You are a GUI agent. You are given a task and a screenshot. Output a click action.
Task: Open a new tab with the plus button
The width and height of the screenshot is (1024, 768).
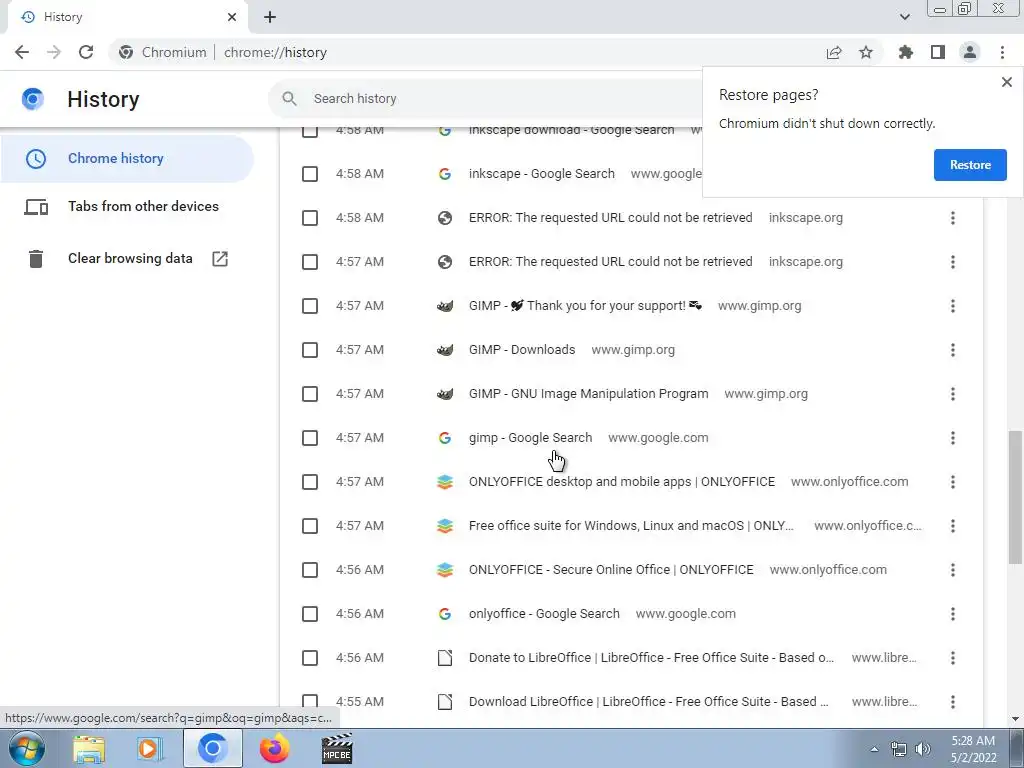270,17
